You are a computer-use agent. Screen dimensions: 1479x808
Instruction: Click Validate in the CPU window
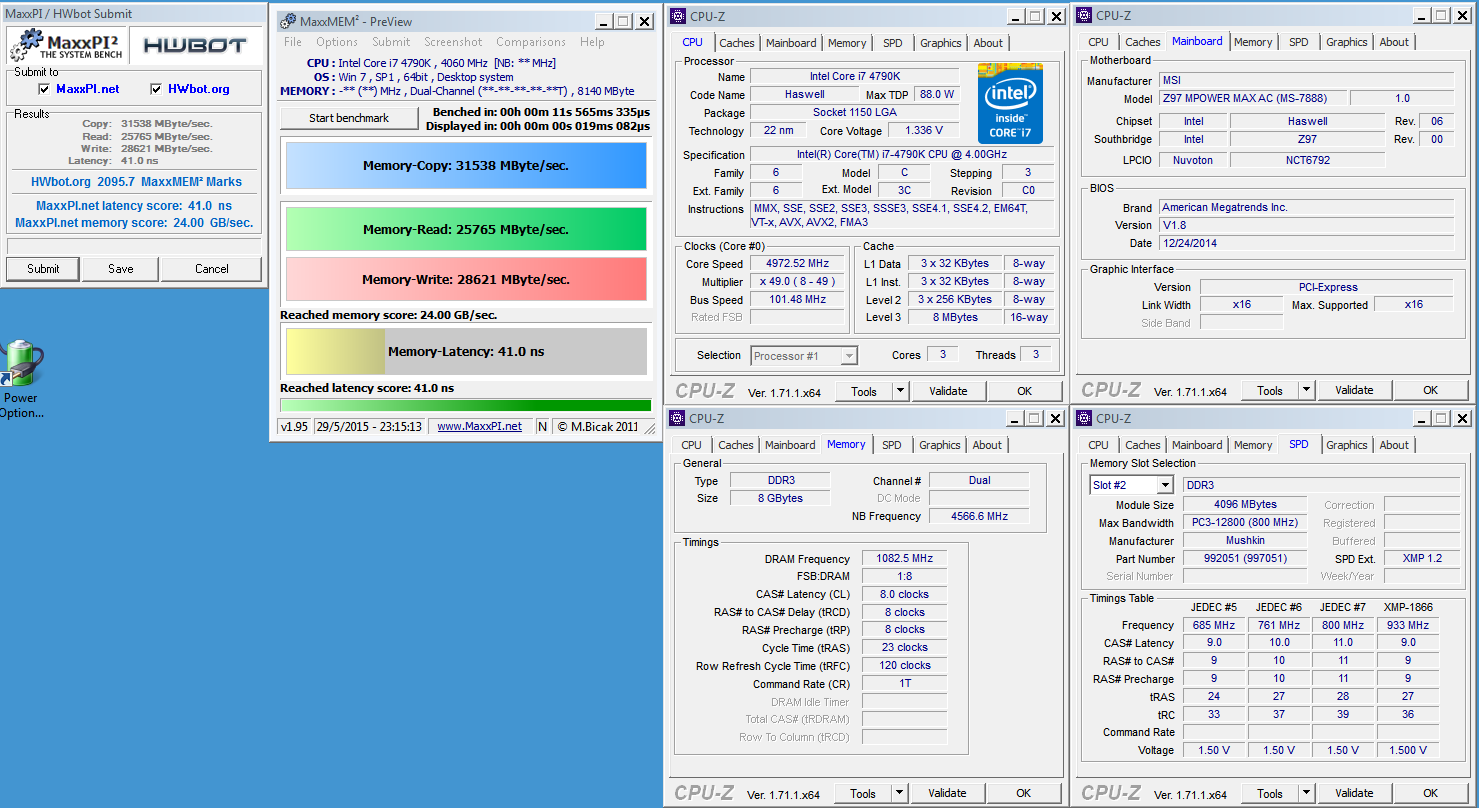(948, 391)
